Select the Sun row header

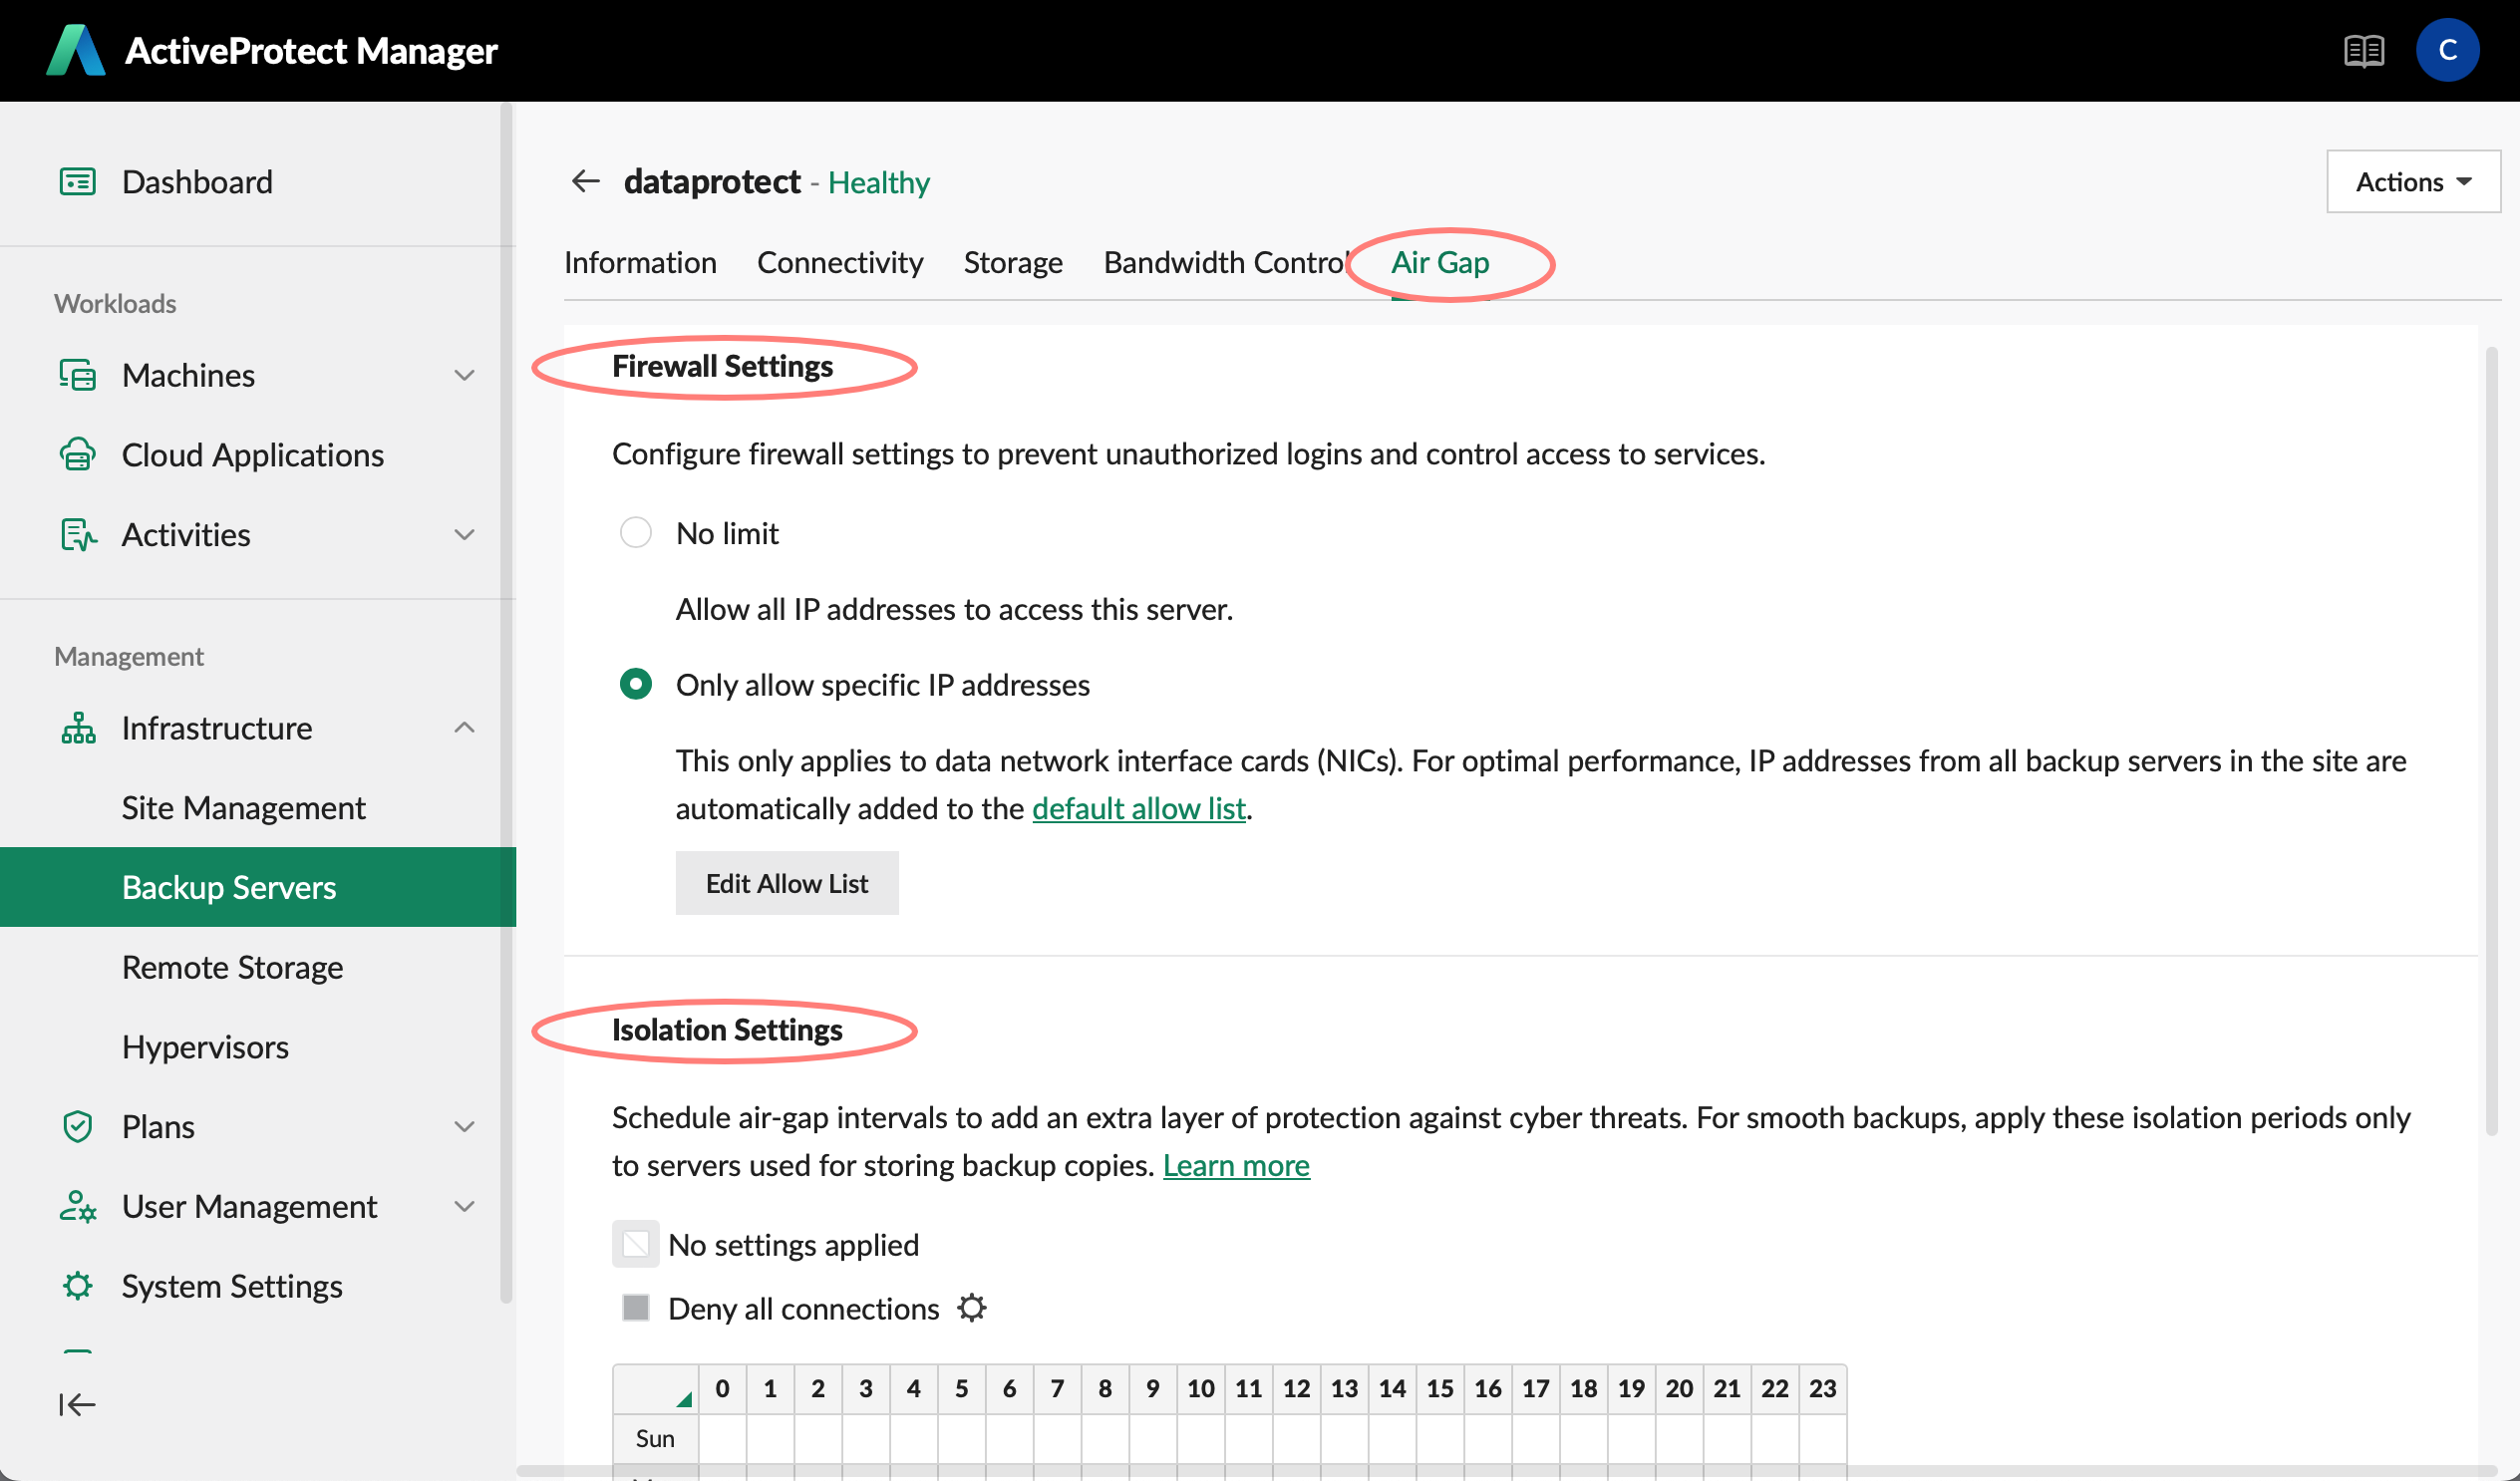point(655,1439)
